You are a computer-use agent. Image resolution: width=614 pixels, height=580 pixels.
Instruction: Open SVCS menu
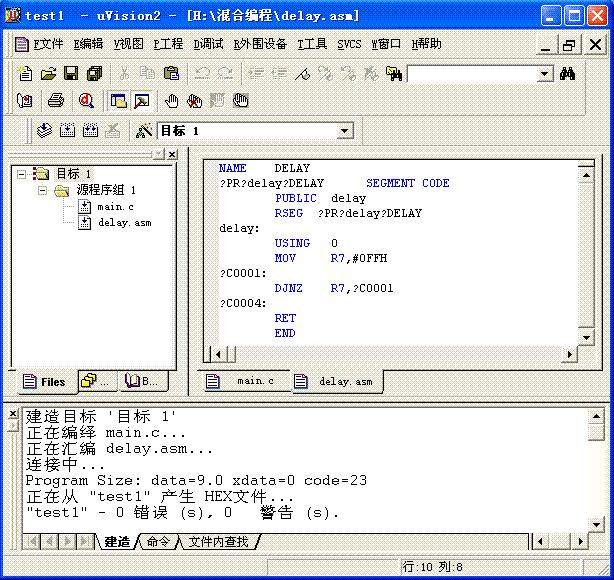pyautogui.click(x=349, y=44)
